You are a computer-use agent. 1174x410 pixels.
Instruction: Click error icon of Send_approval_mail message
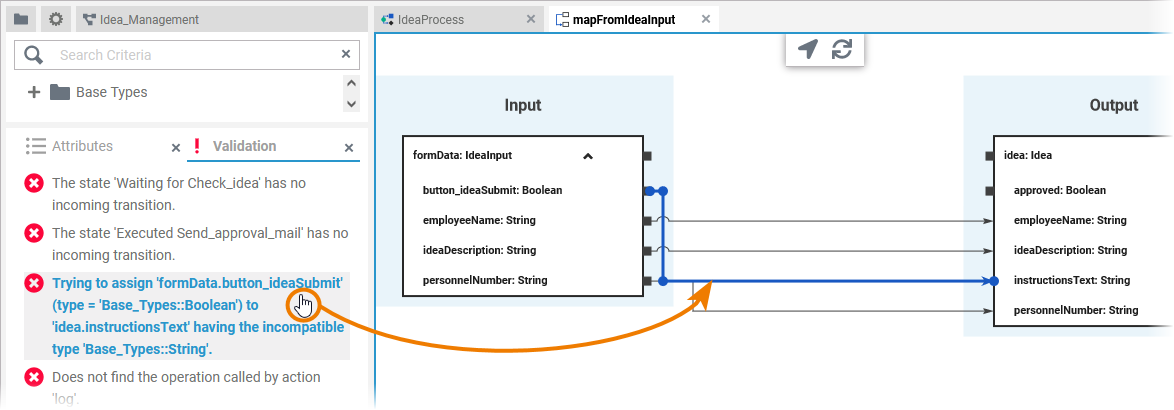[x=34, y=233]
